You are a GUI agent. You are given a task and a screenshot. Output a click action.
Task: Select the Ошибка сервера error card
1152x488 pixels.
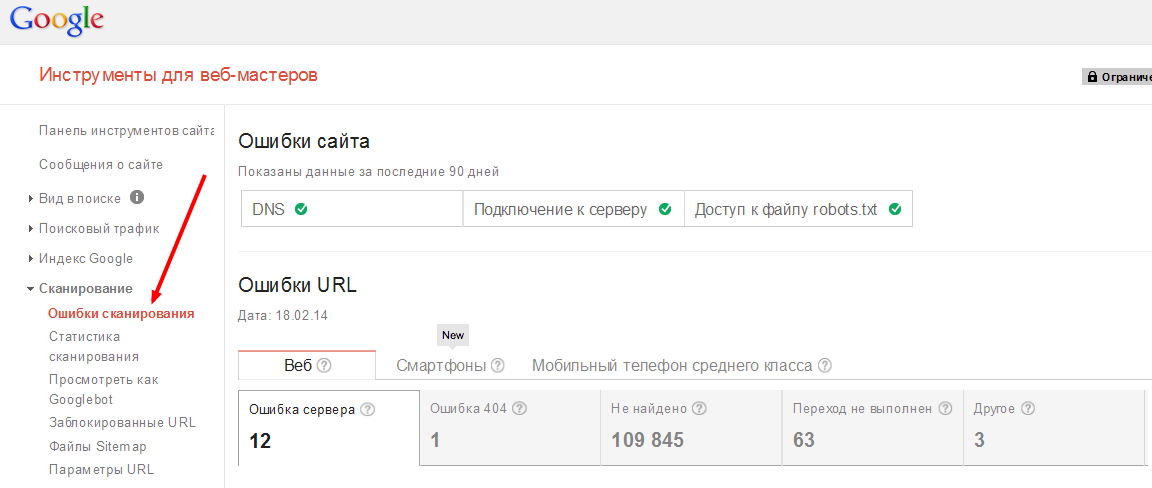(329, 428)
